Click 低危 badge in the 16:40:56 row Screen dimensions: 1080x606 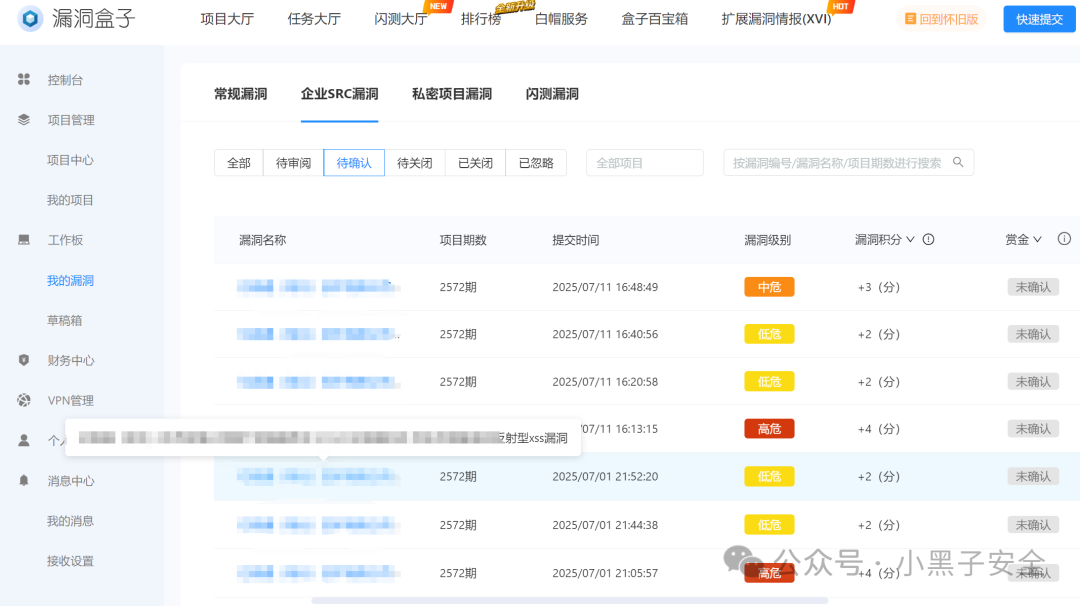click(x=769, y=334)
